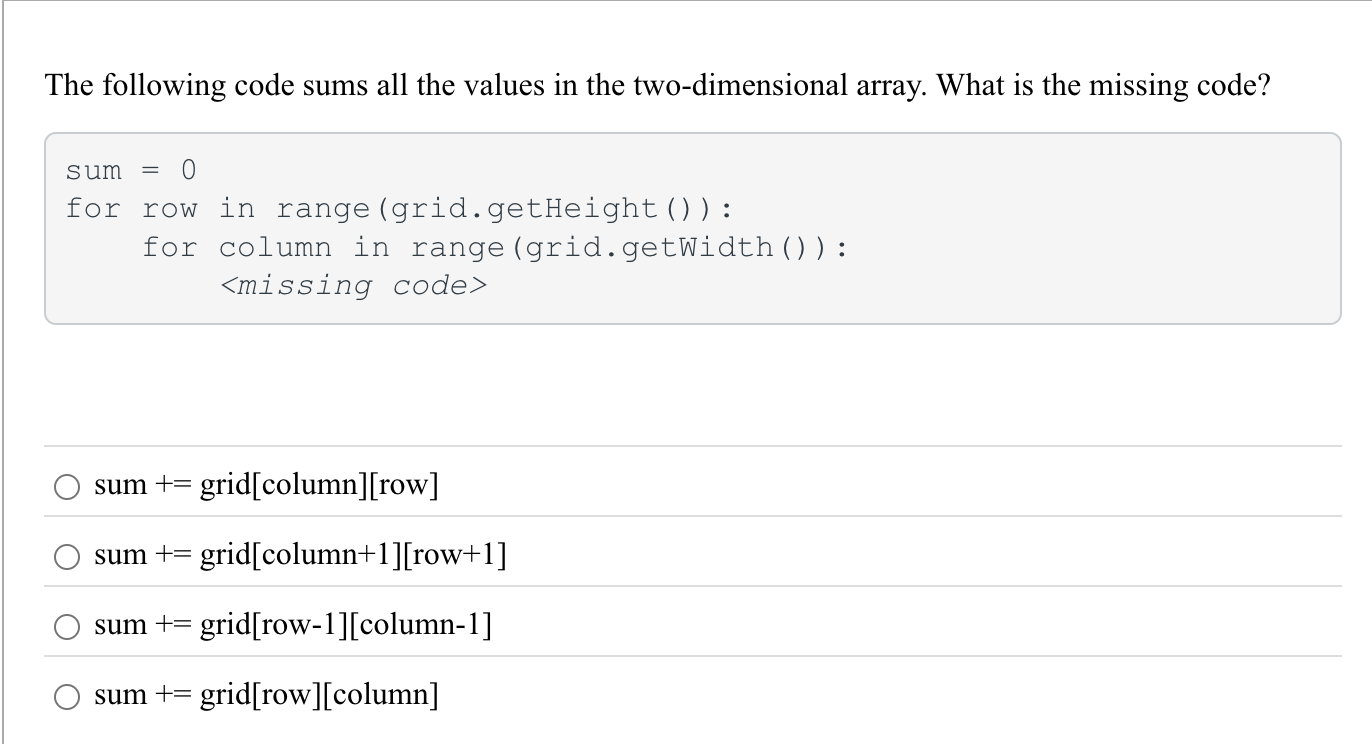This screenshot has width=1372, height=744.
Task: Select the radio button for grid[row-1][column-1]
Action: [x=67, y=627]
